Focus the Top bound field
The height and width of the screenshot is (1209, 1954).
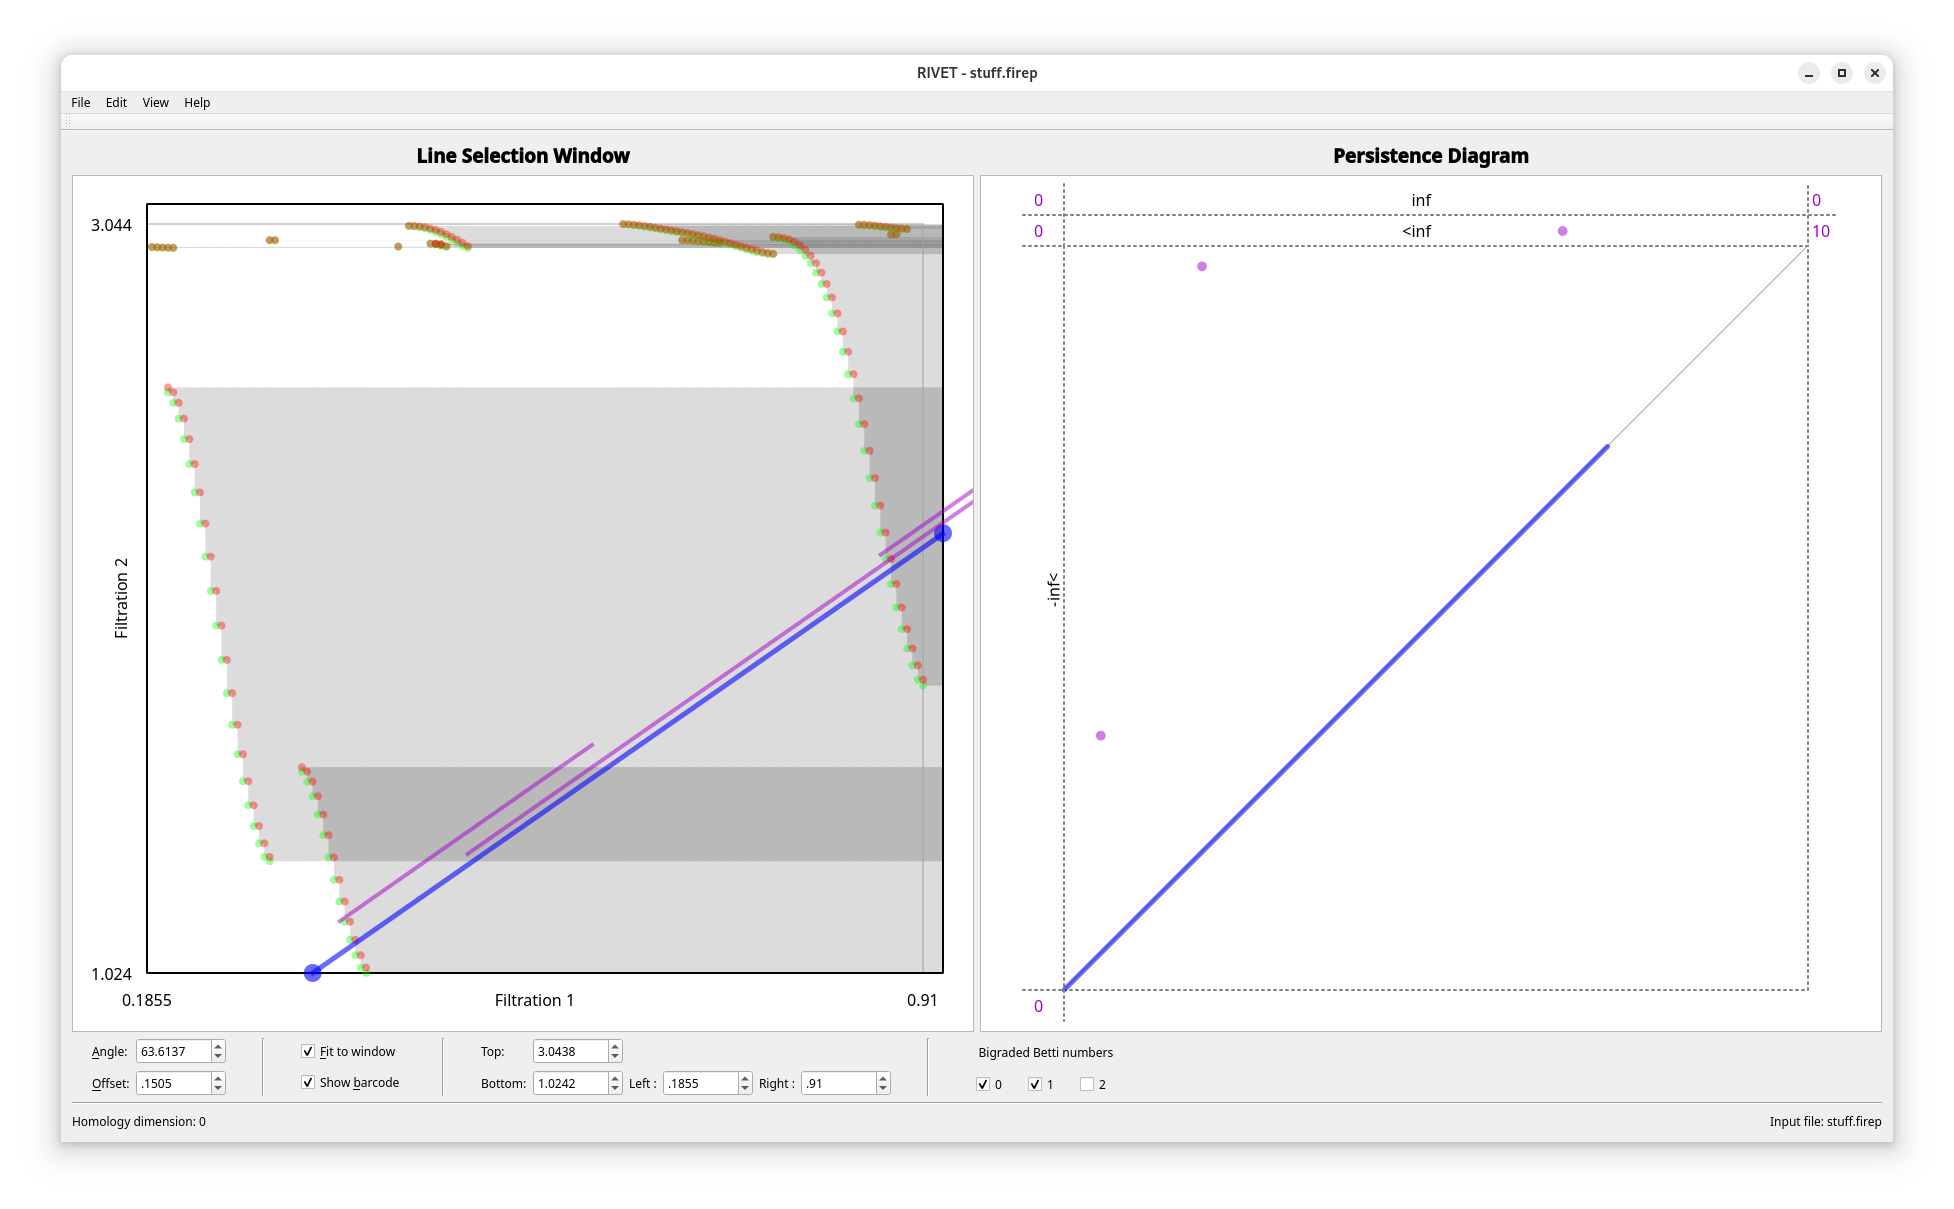570,1051
